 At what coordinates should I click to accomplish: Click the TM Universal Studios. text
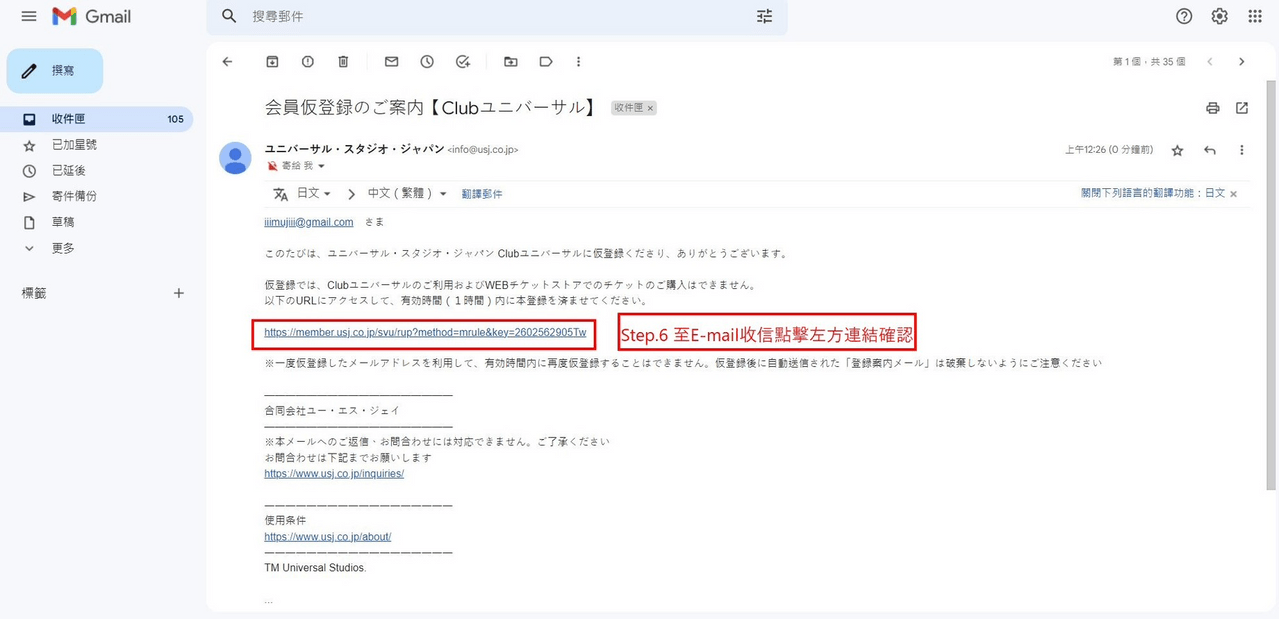(x=315, y=568)
